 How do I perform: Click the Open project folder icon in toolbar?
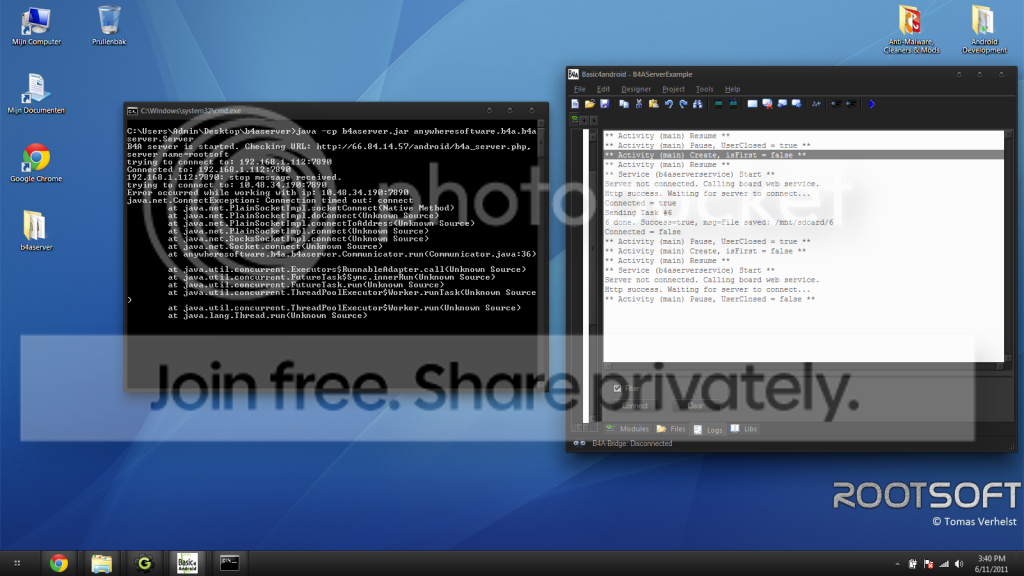click(x=590, y=104)
